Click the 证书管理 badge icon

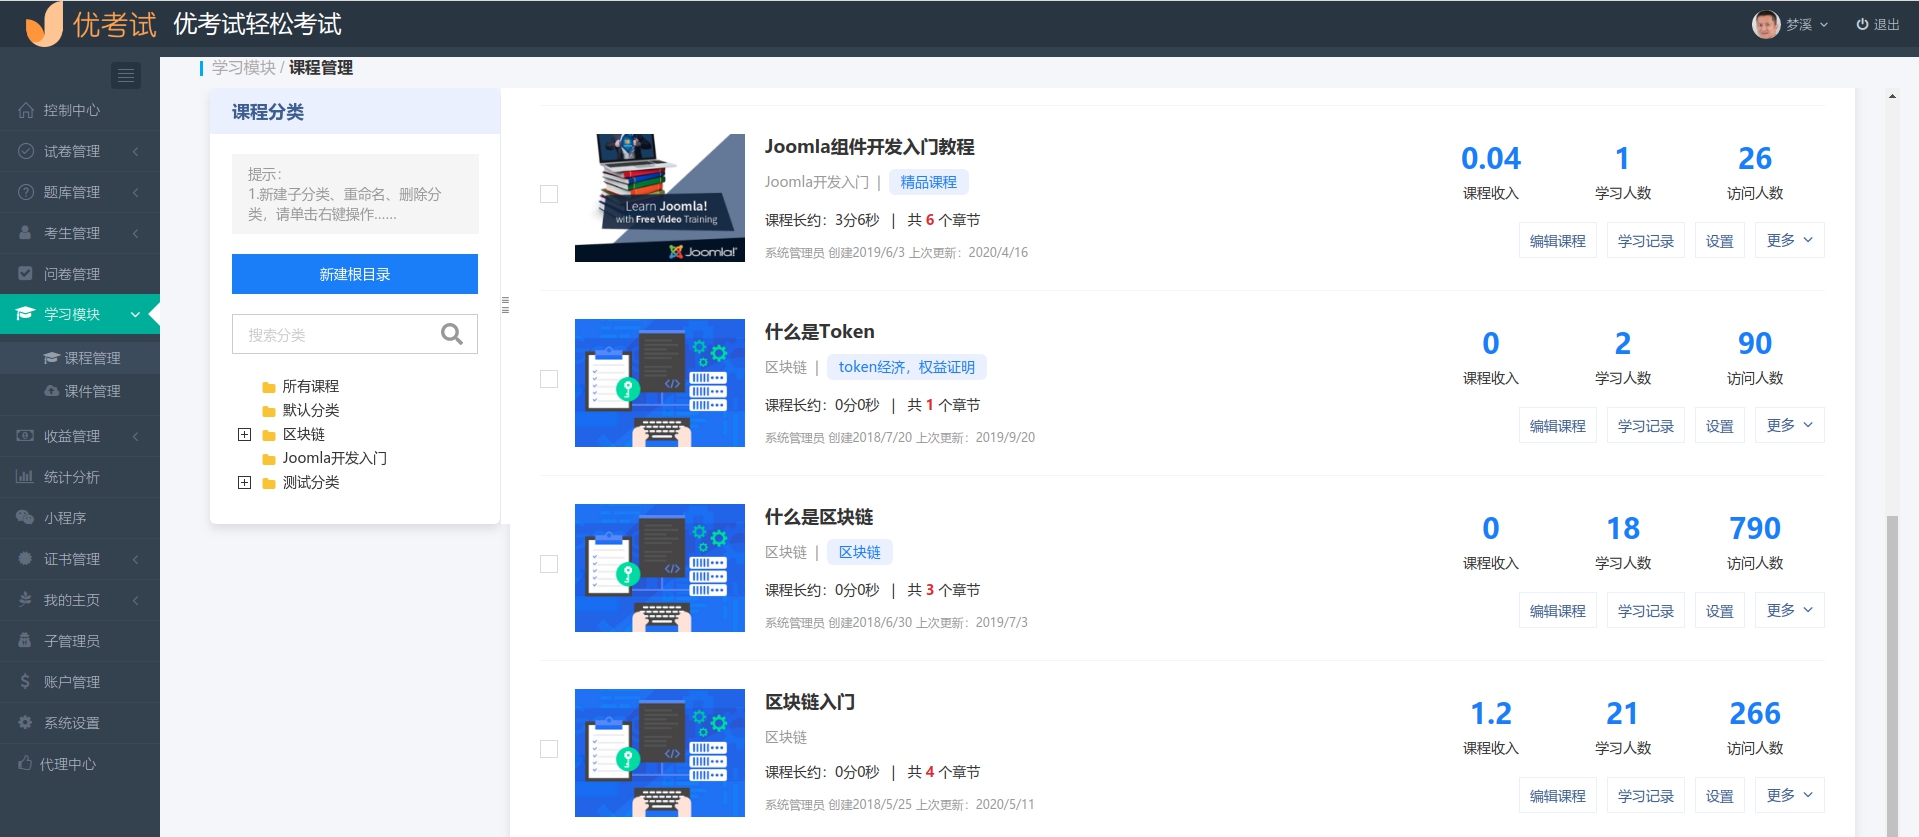click(26, 559)
